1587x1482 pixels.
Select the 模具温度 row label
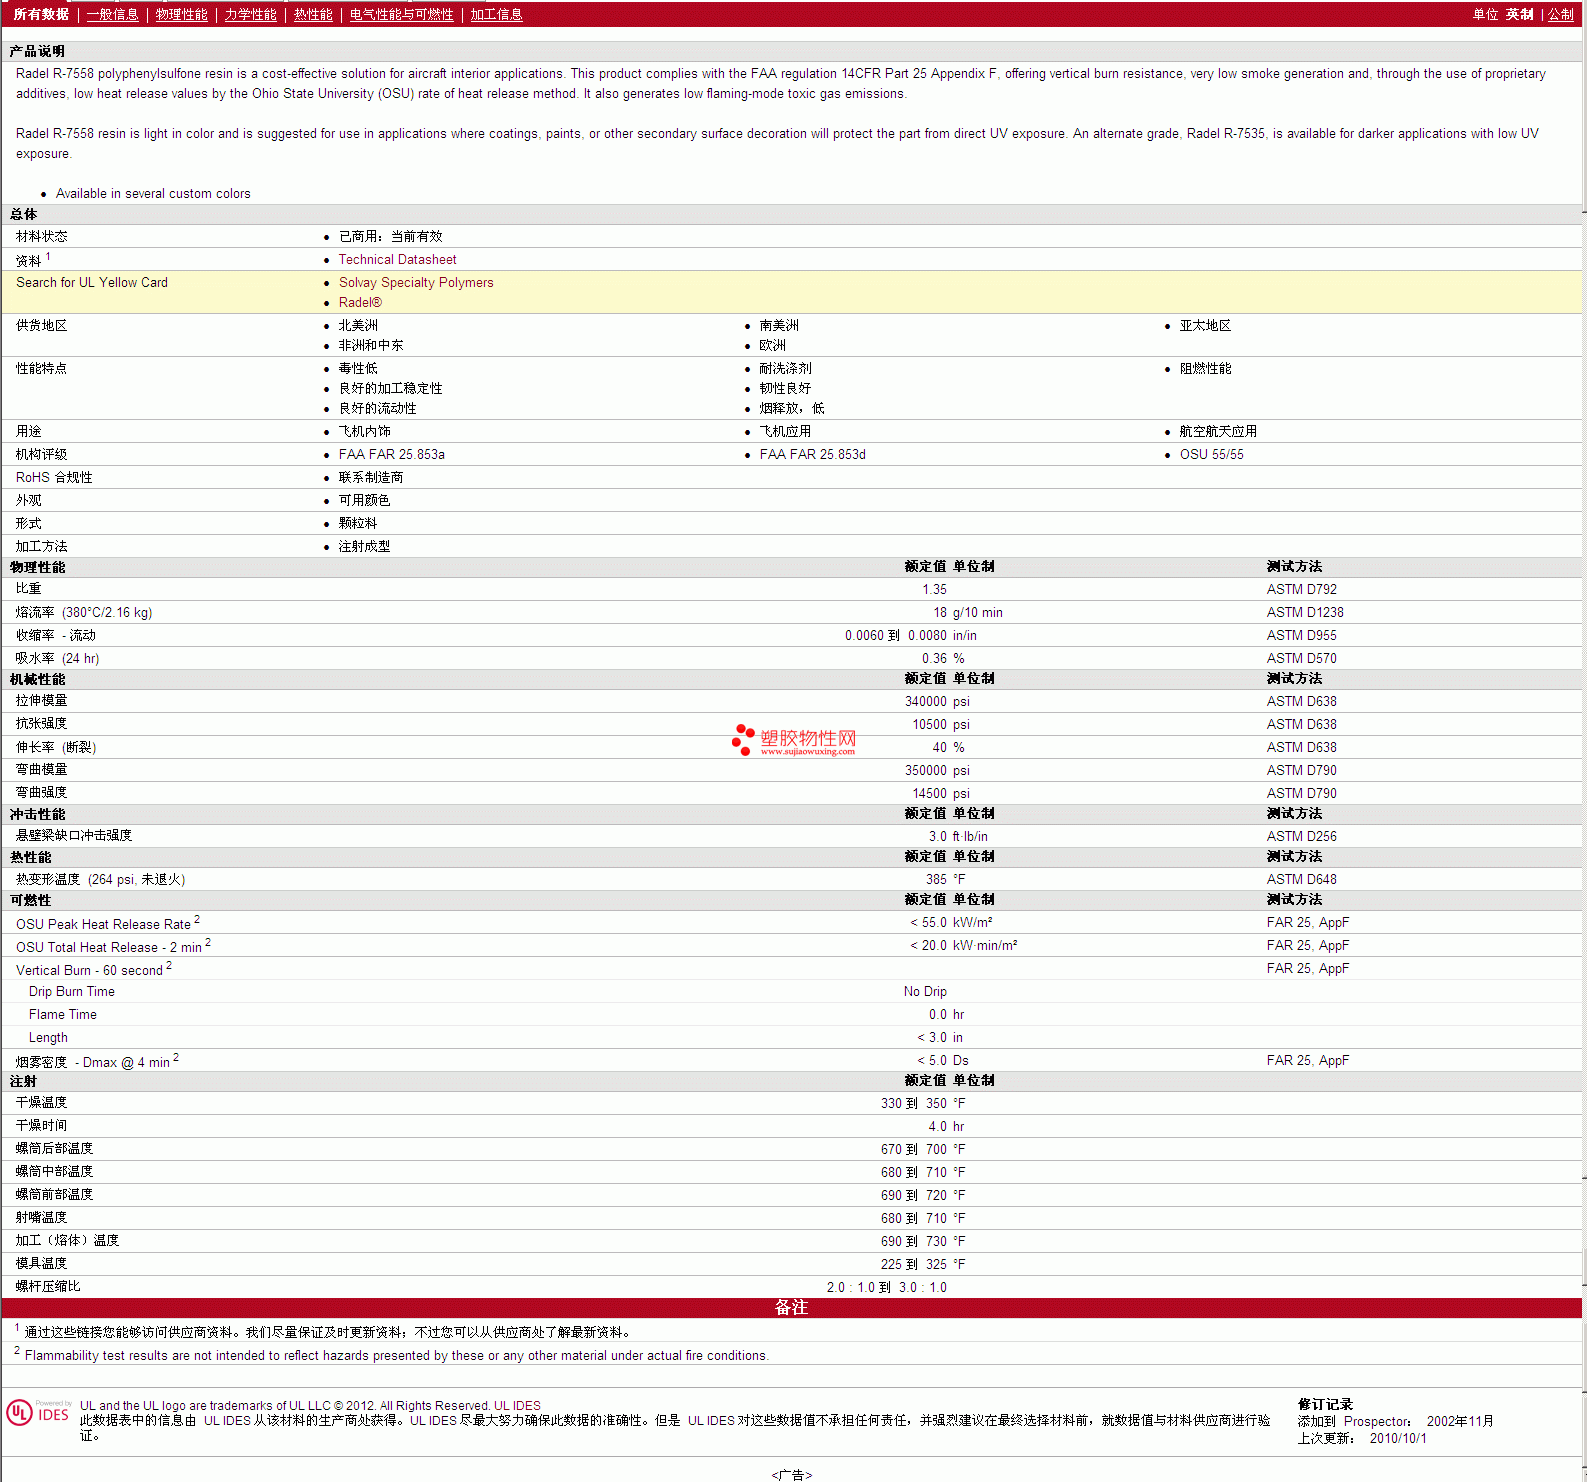41,1263
